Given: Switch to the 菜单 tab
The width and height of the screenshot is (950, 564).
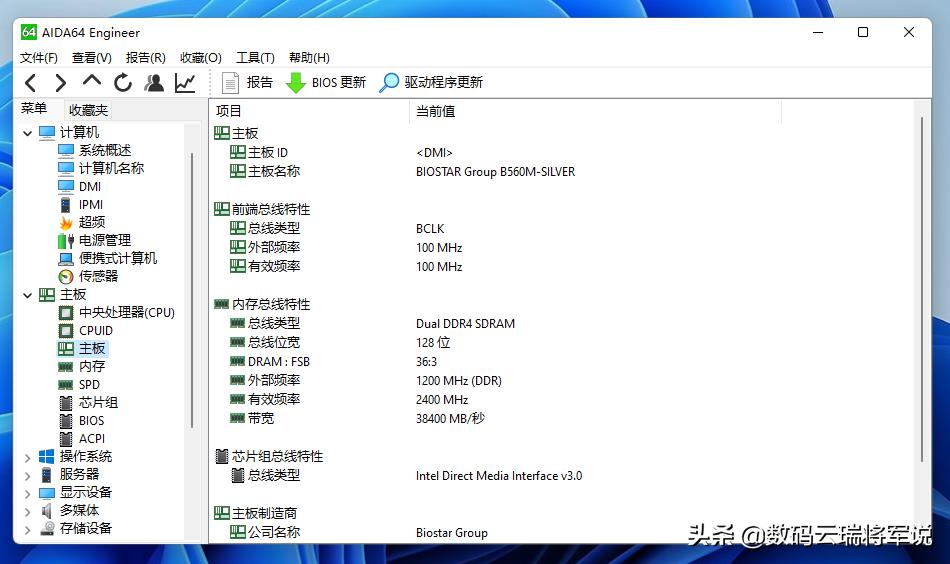Looking at the screenshot, I should coord(34,108).
